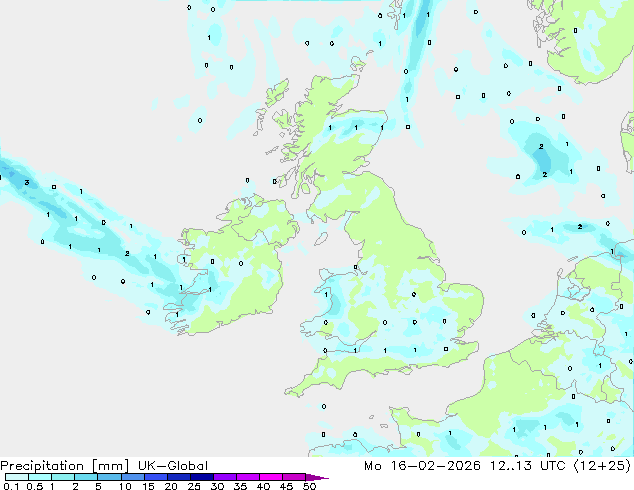Select the 20–25 mm dark blue swatch
This screenshot has width=634, height=490.
click(x=179, y=477)
